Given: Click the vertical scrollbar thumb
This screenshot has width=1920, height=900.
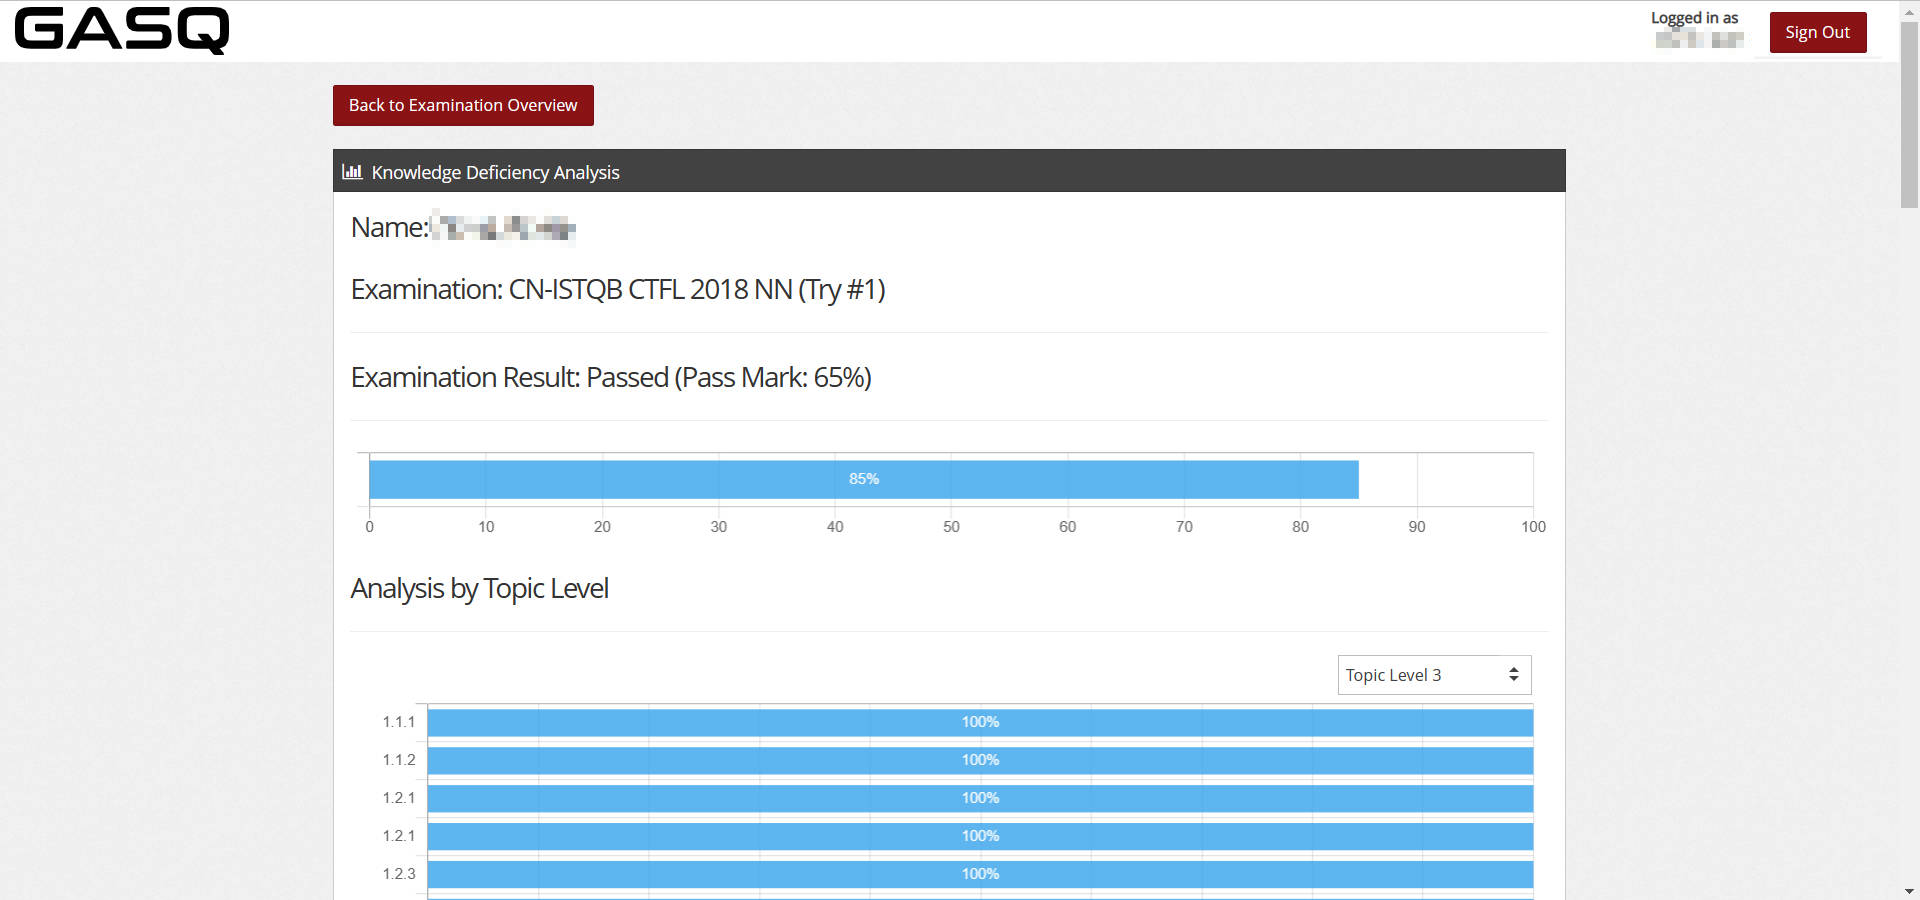Looking at the screenshot, I should click(1909, 113).
